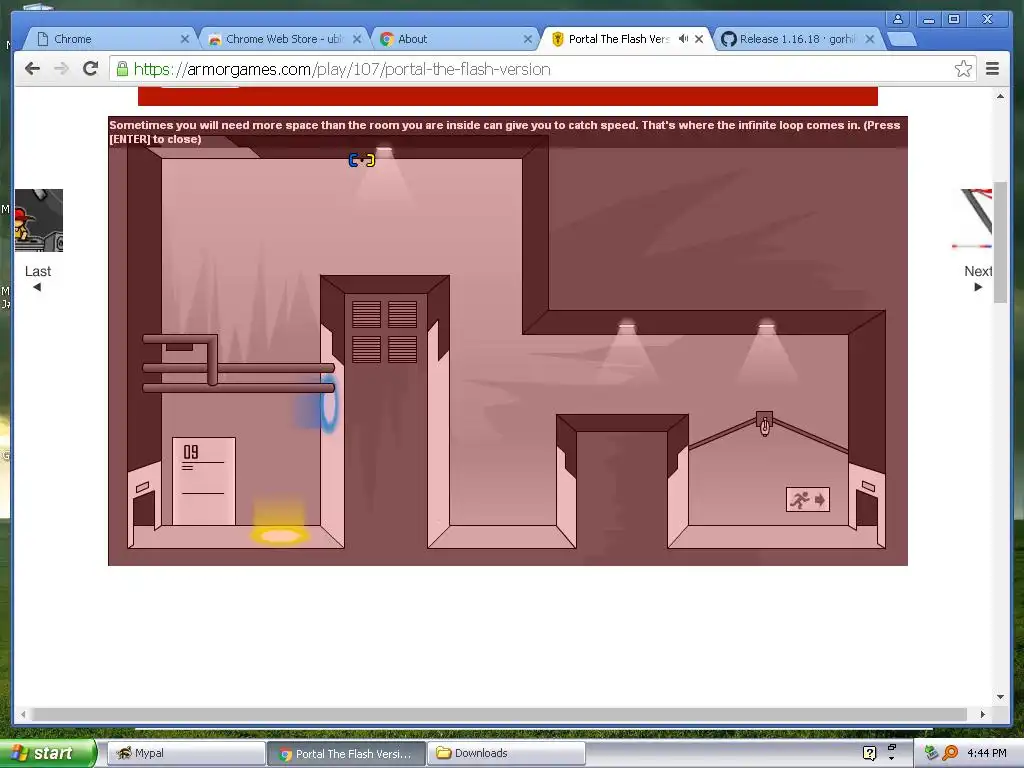Image resolution: width=1024 pixels, height=768 pixels.
Task: Click the red banner above the game
Action: click(x=507, y=96)
